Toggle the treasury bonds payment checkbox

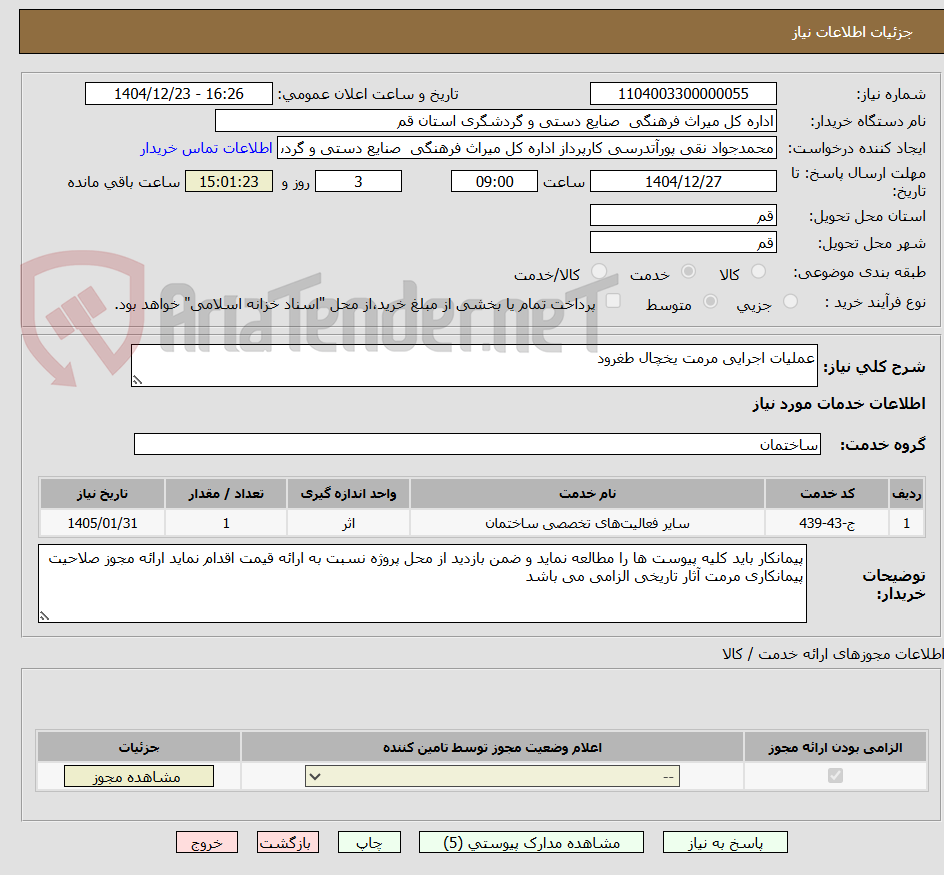[613, 300]
